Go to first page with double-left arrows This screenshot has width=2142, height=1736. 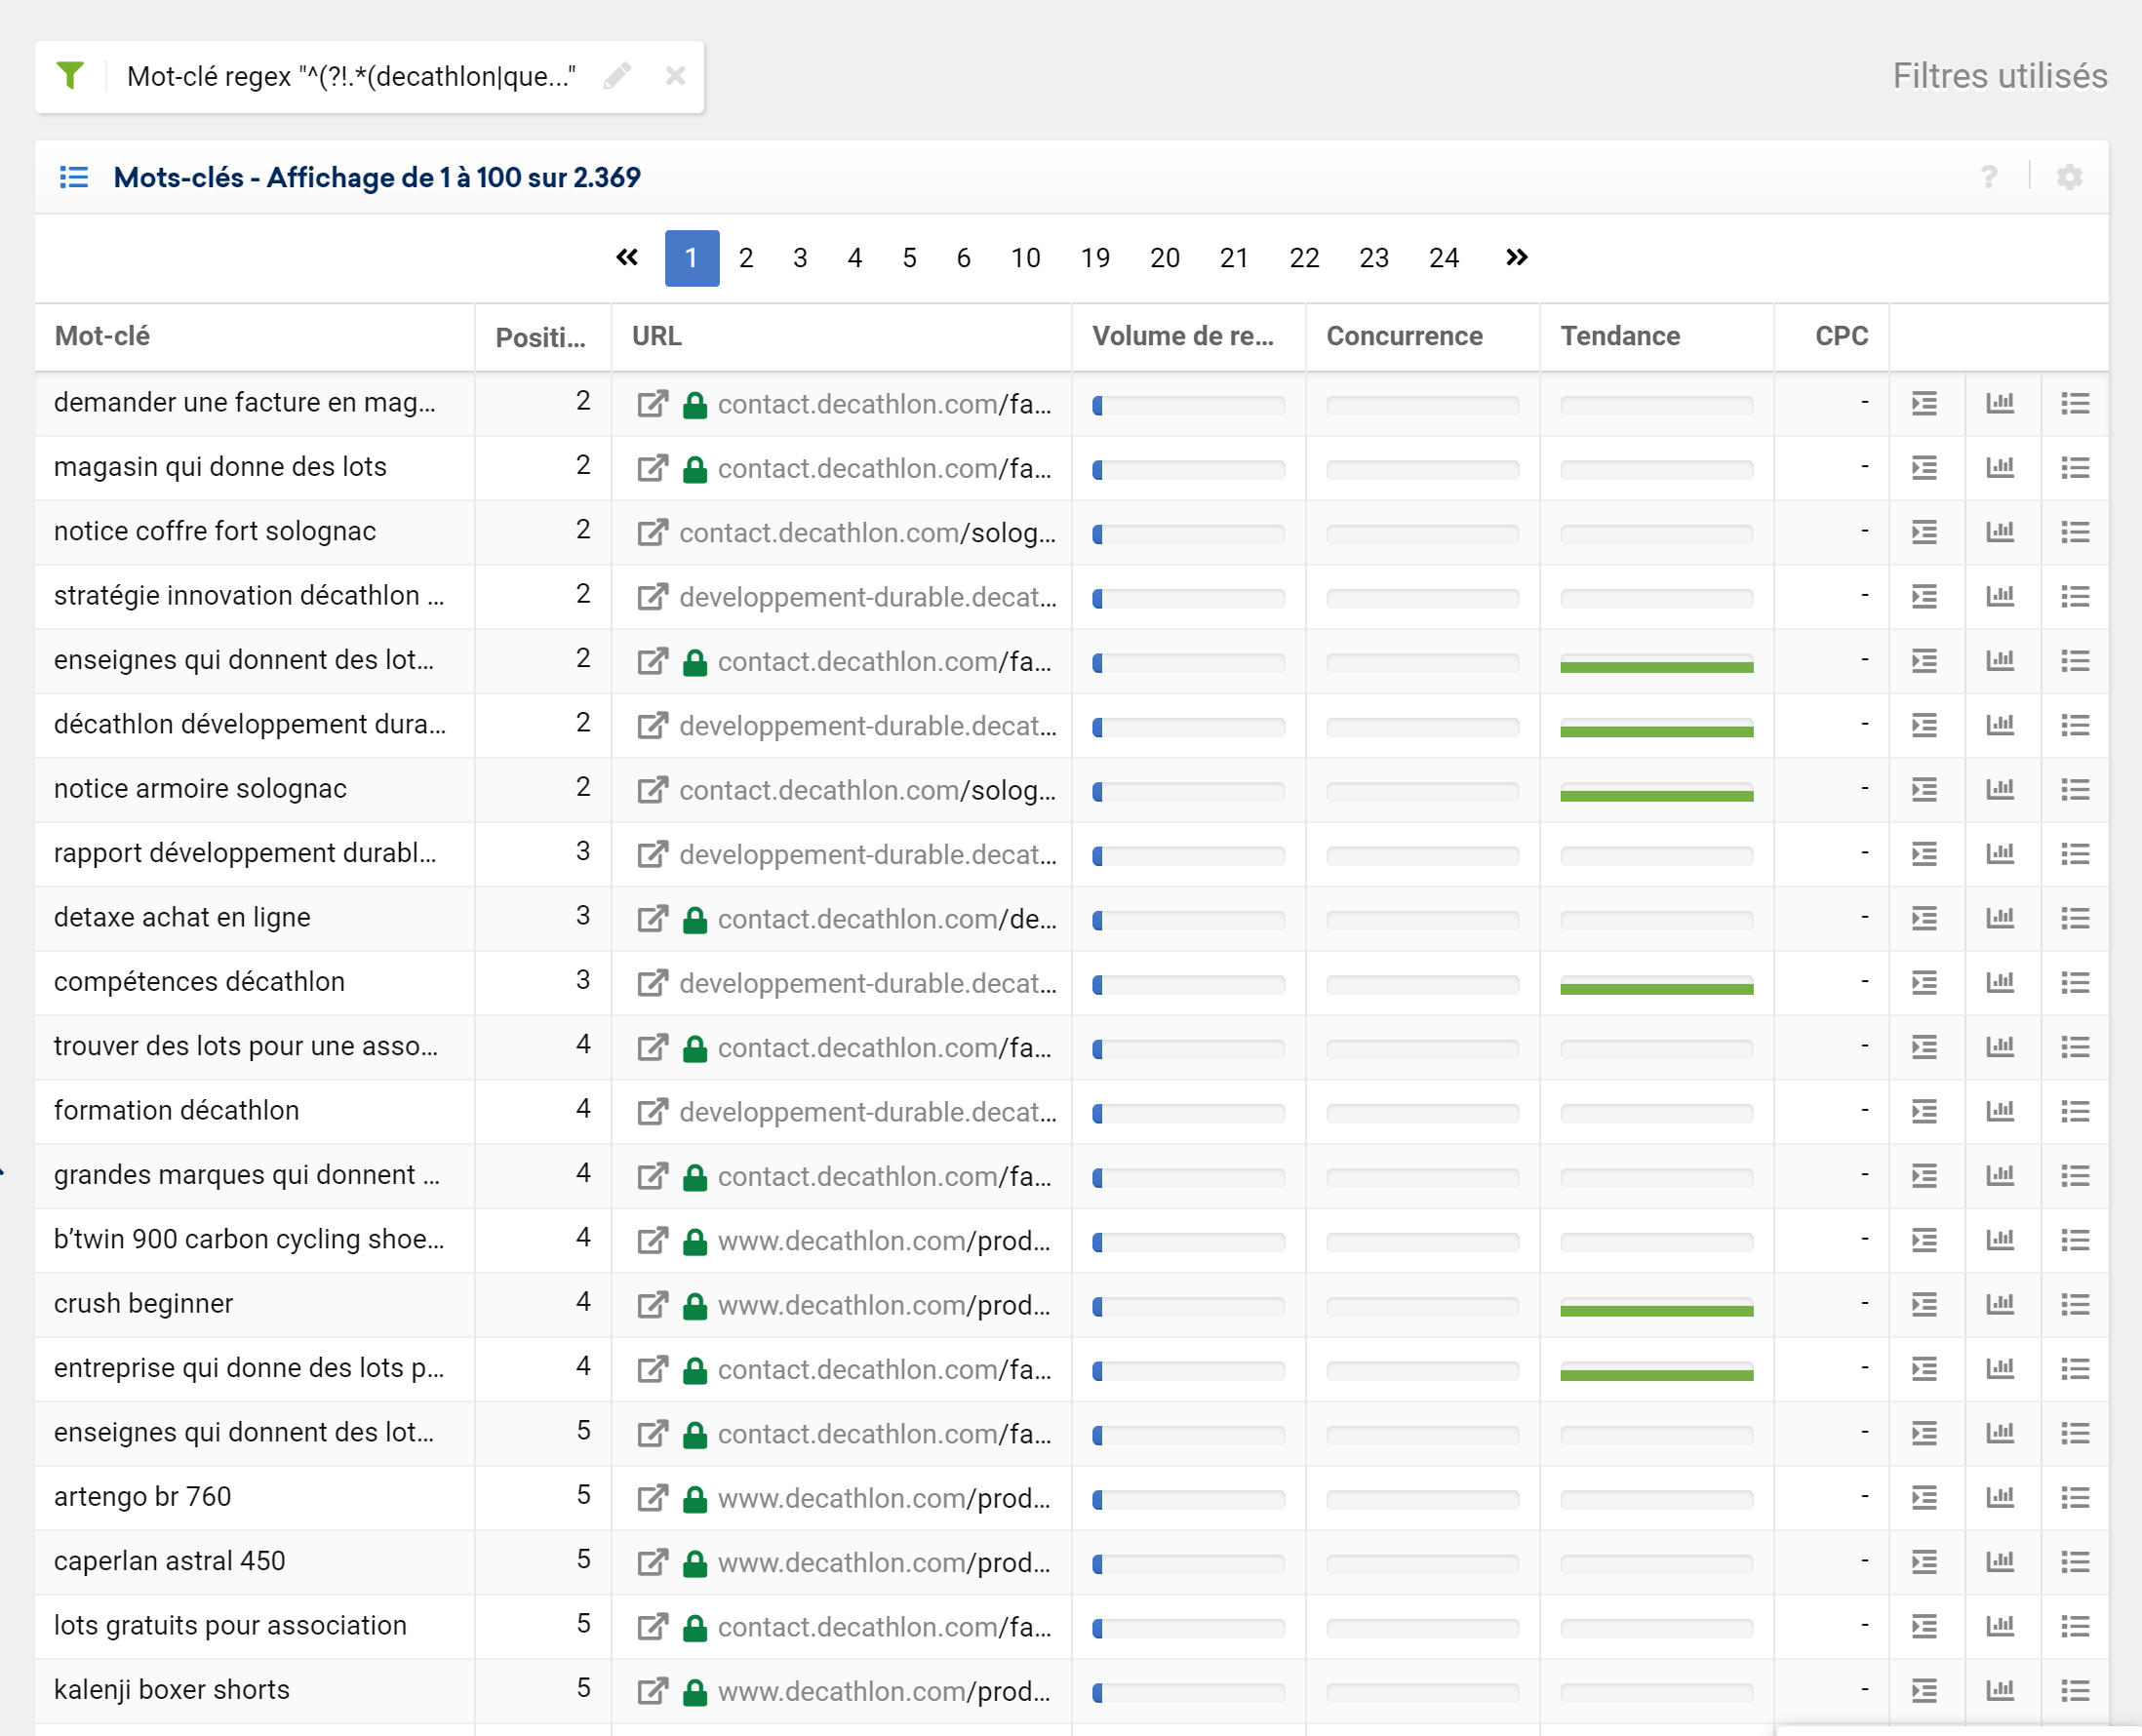pyautogui.click(x=627, y=258)
